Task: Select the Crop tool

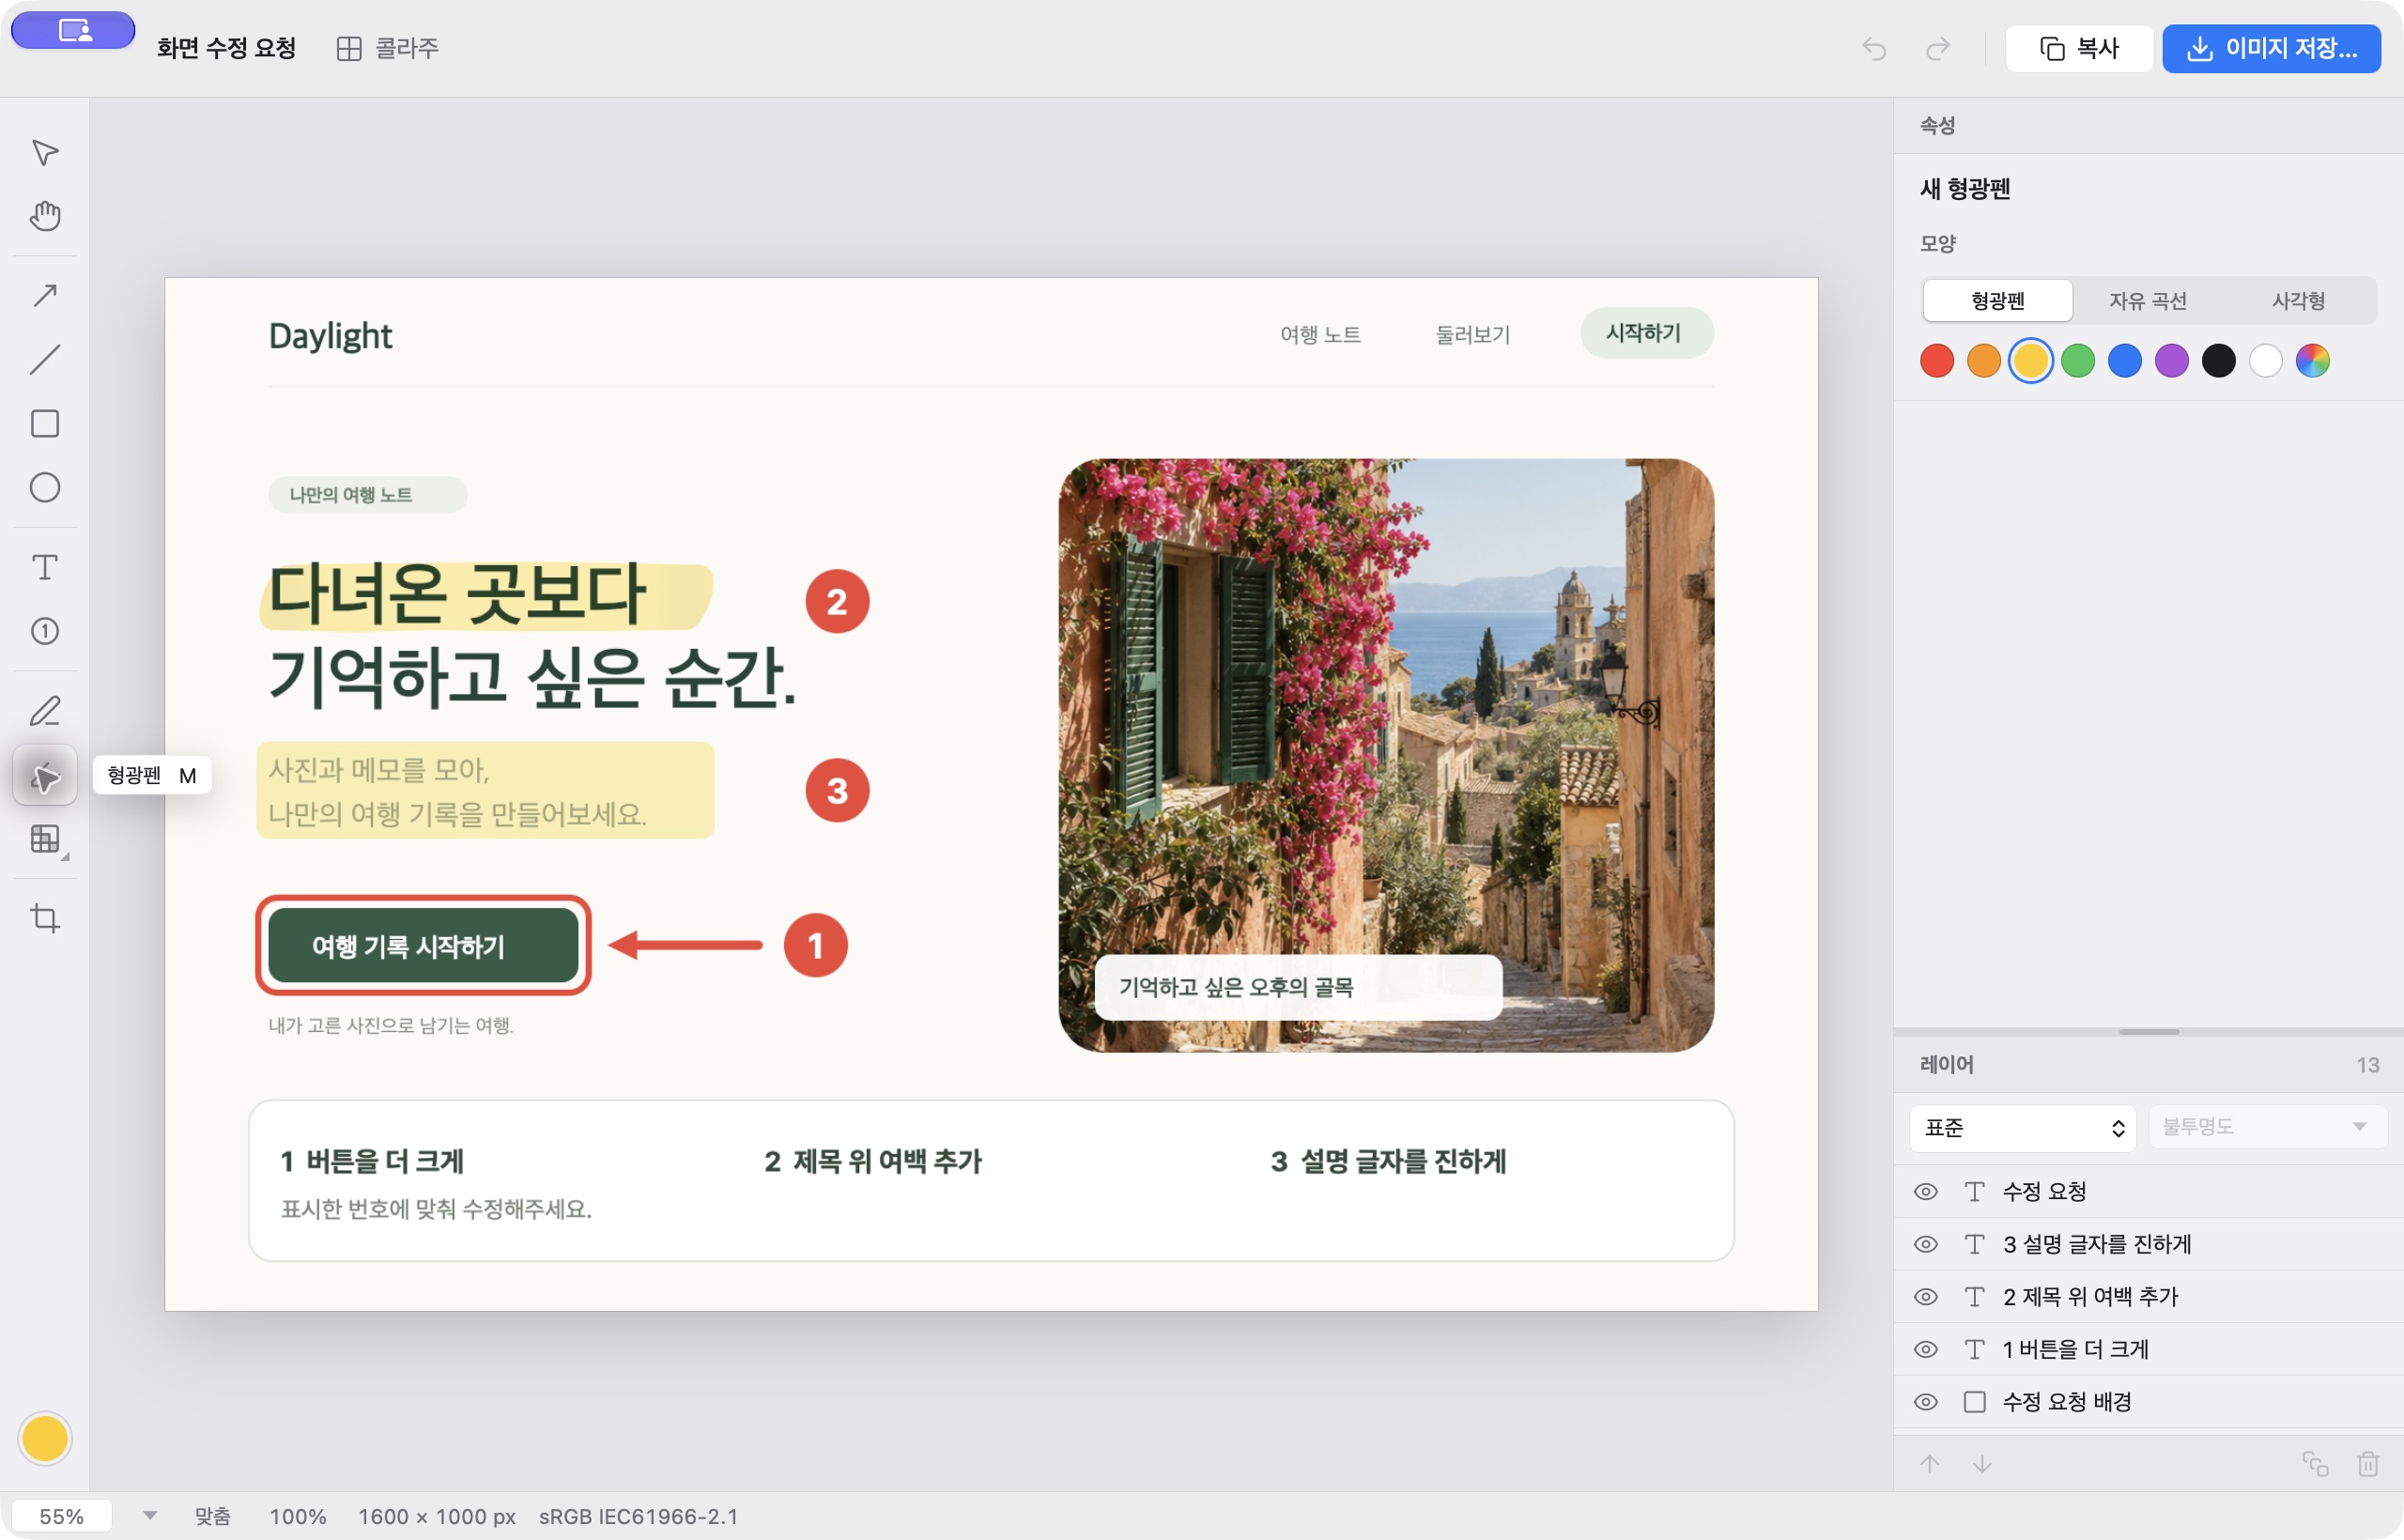Action: tap(45, 918)
